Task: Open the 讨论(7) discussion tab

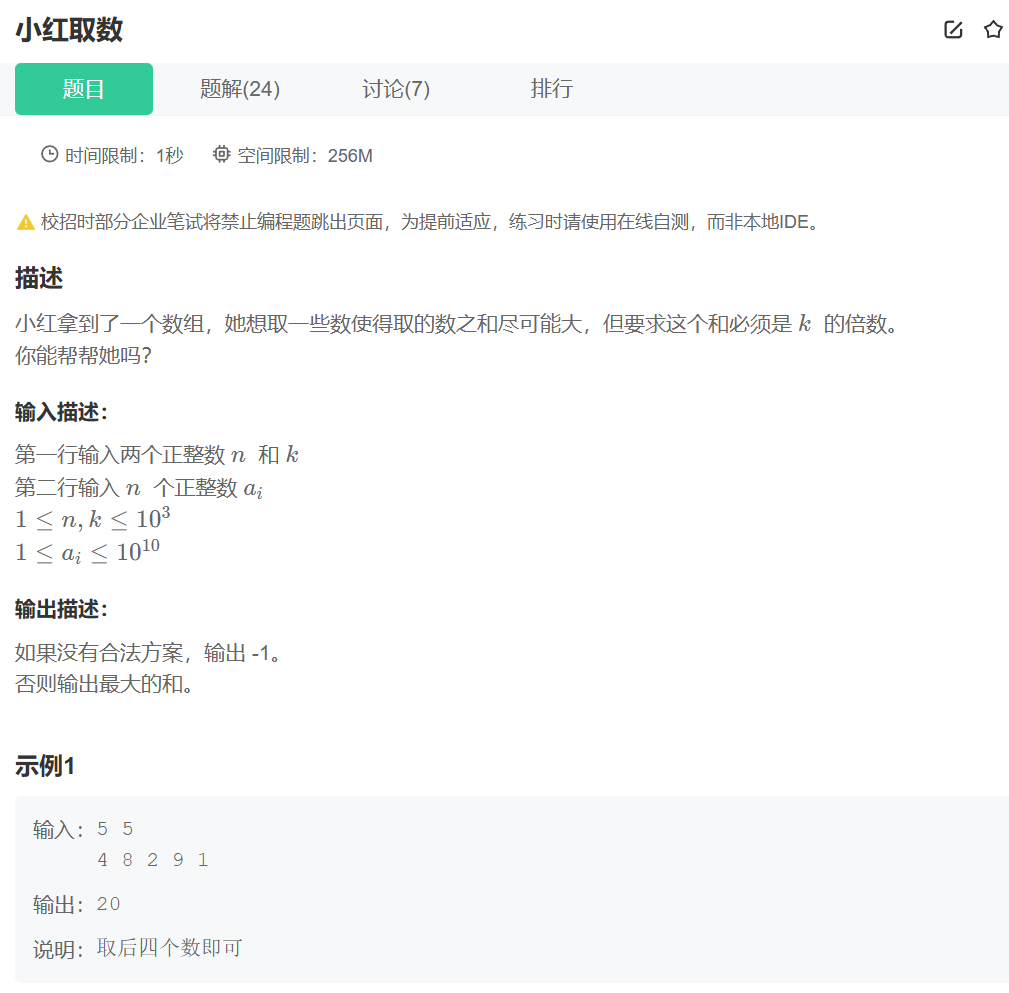Action: coord(396,89)
